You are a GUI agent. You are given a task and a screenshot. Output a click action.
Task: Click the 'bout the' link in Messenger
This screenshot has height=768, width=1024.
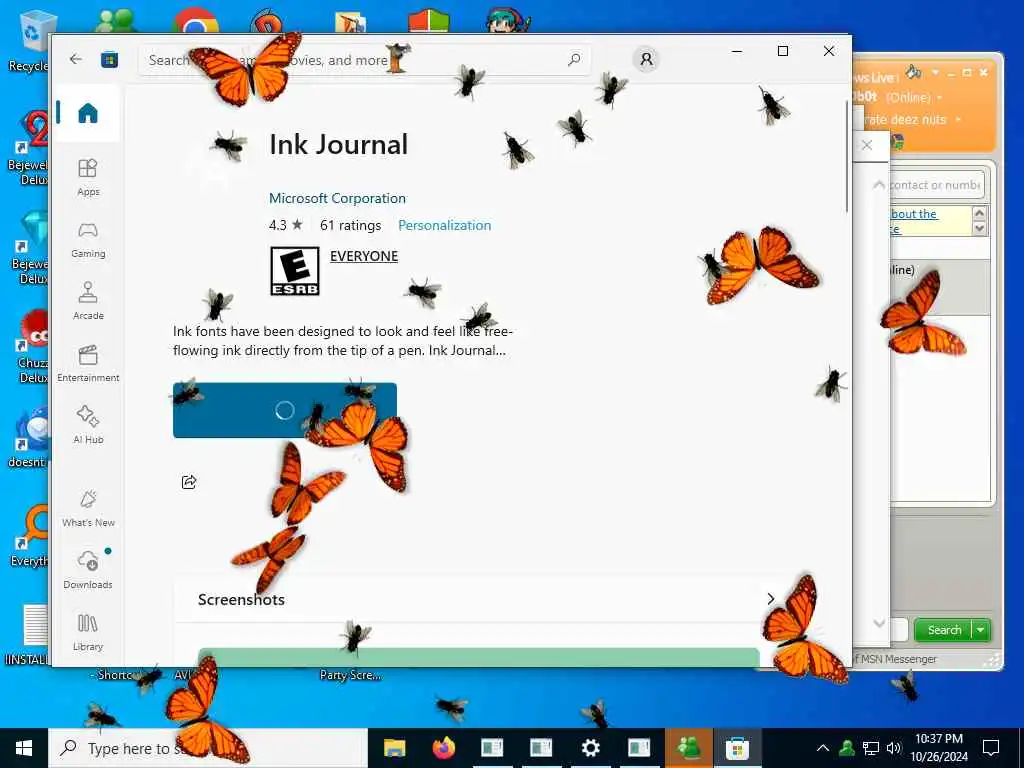click(x=914, y=214)
